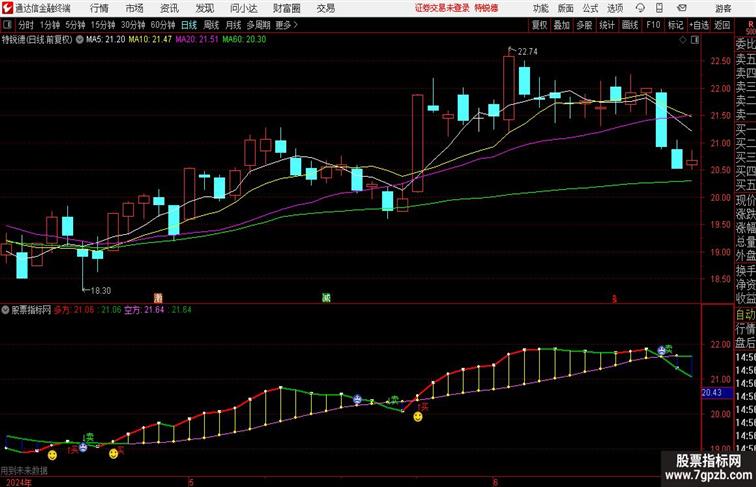Screen dimensions: 756x487
Task: Open the 多周期 multi-period view
Action: [259, 25]
